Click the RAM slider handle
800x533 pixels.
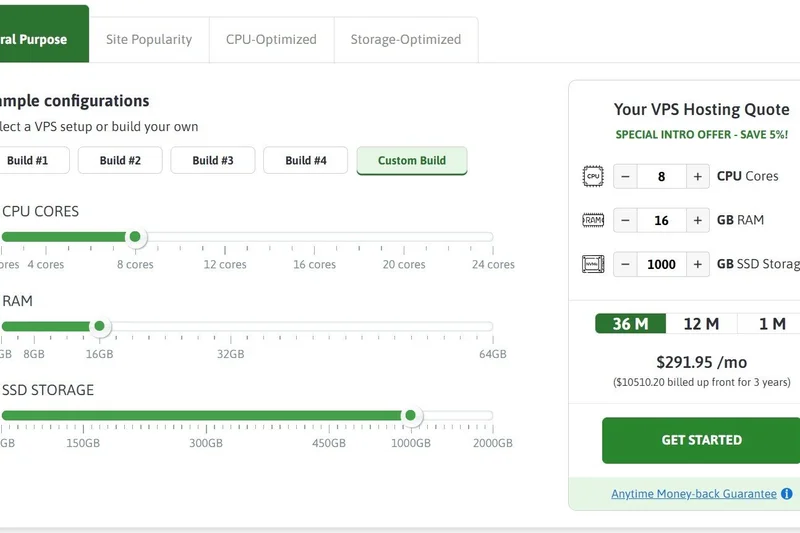coord(99,326)
